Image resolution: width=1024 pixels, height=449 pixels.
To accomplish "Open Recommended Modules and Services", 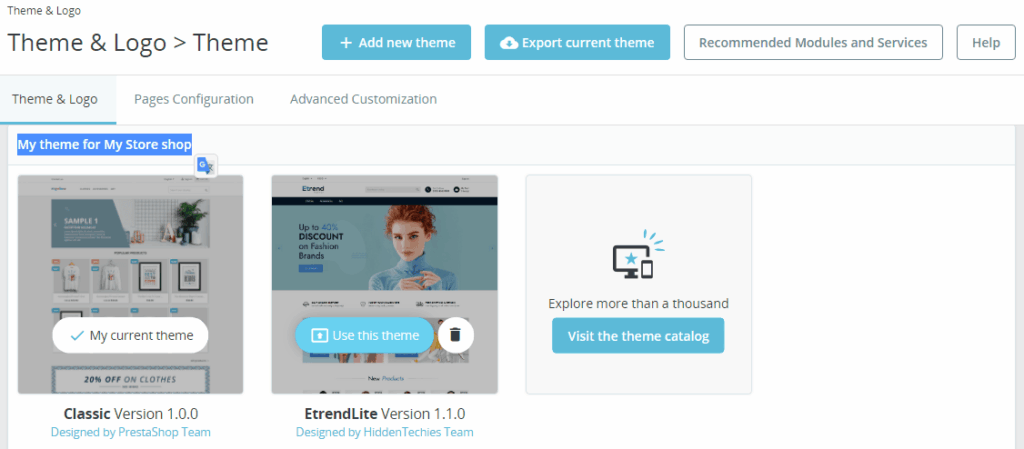I will tap(812, 43).
